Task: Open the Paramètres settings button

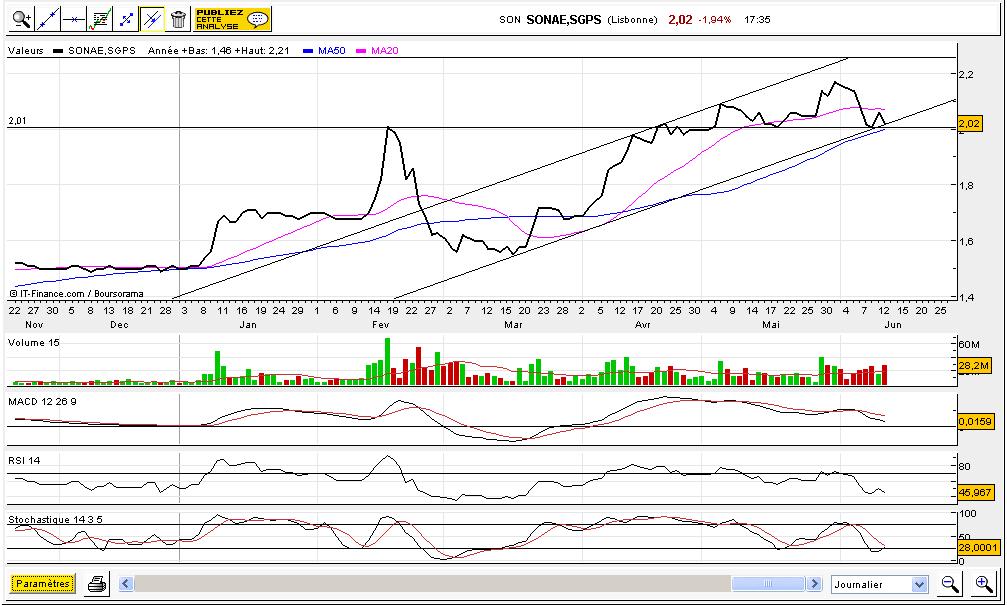Action: [x=42, y=584]
